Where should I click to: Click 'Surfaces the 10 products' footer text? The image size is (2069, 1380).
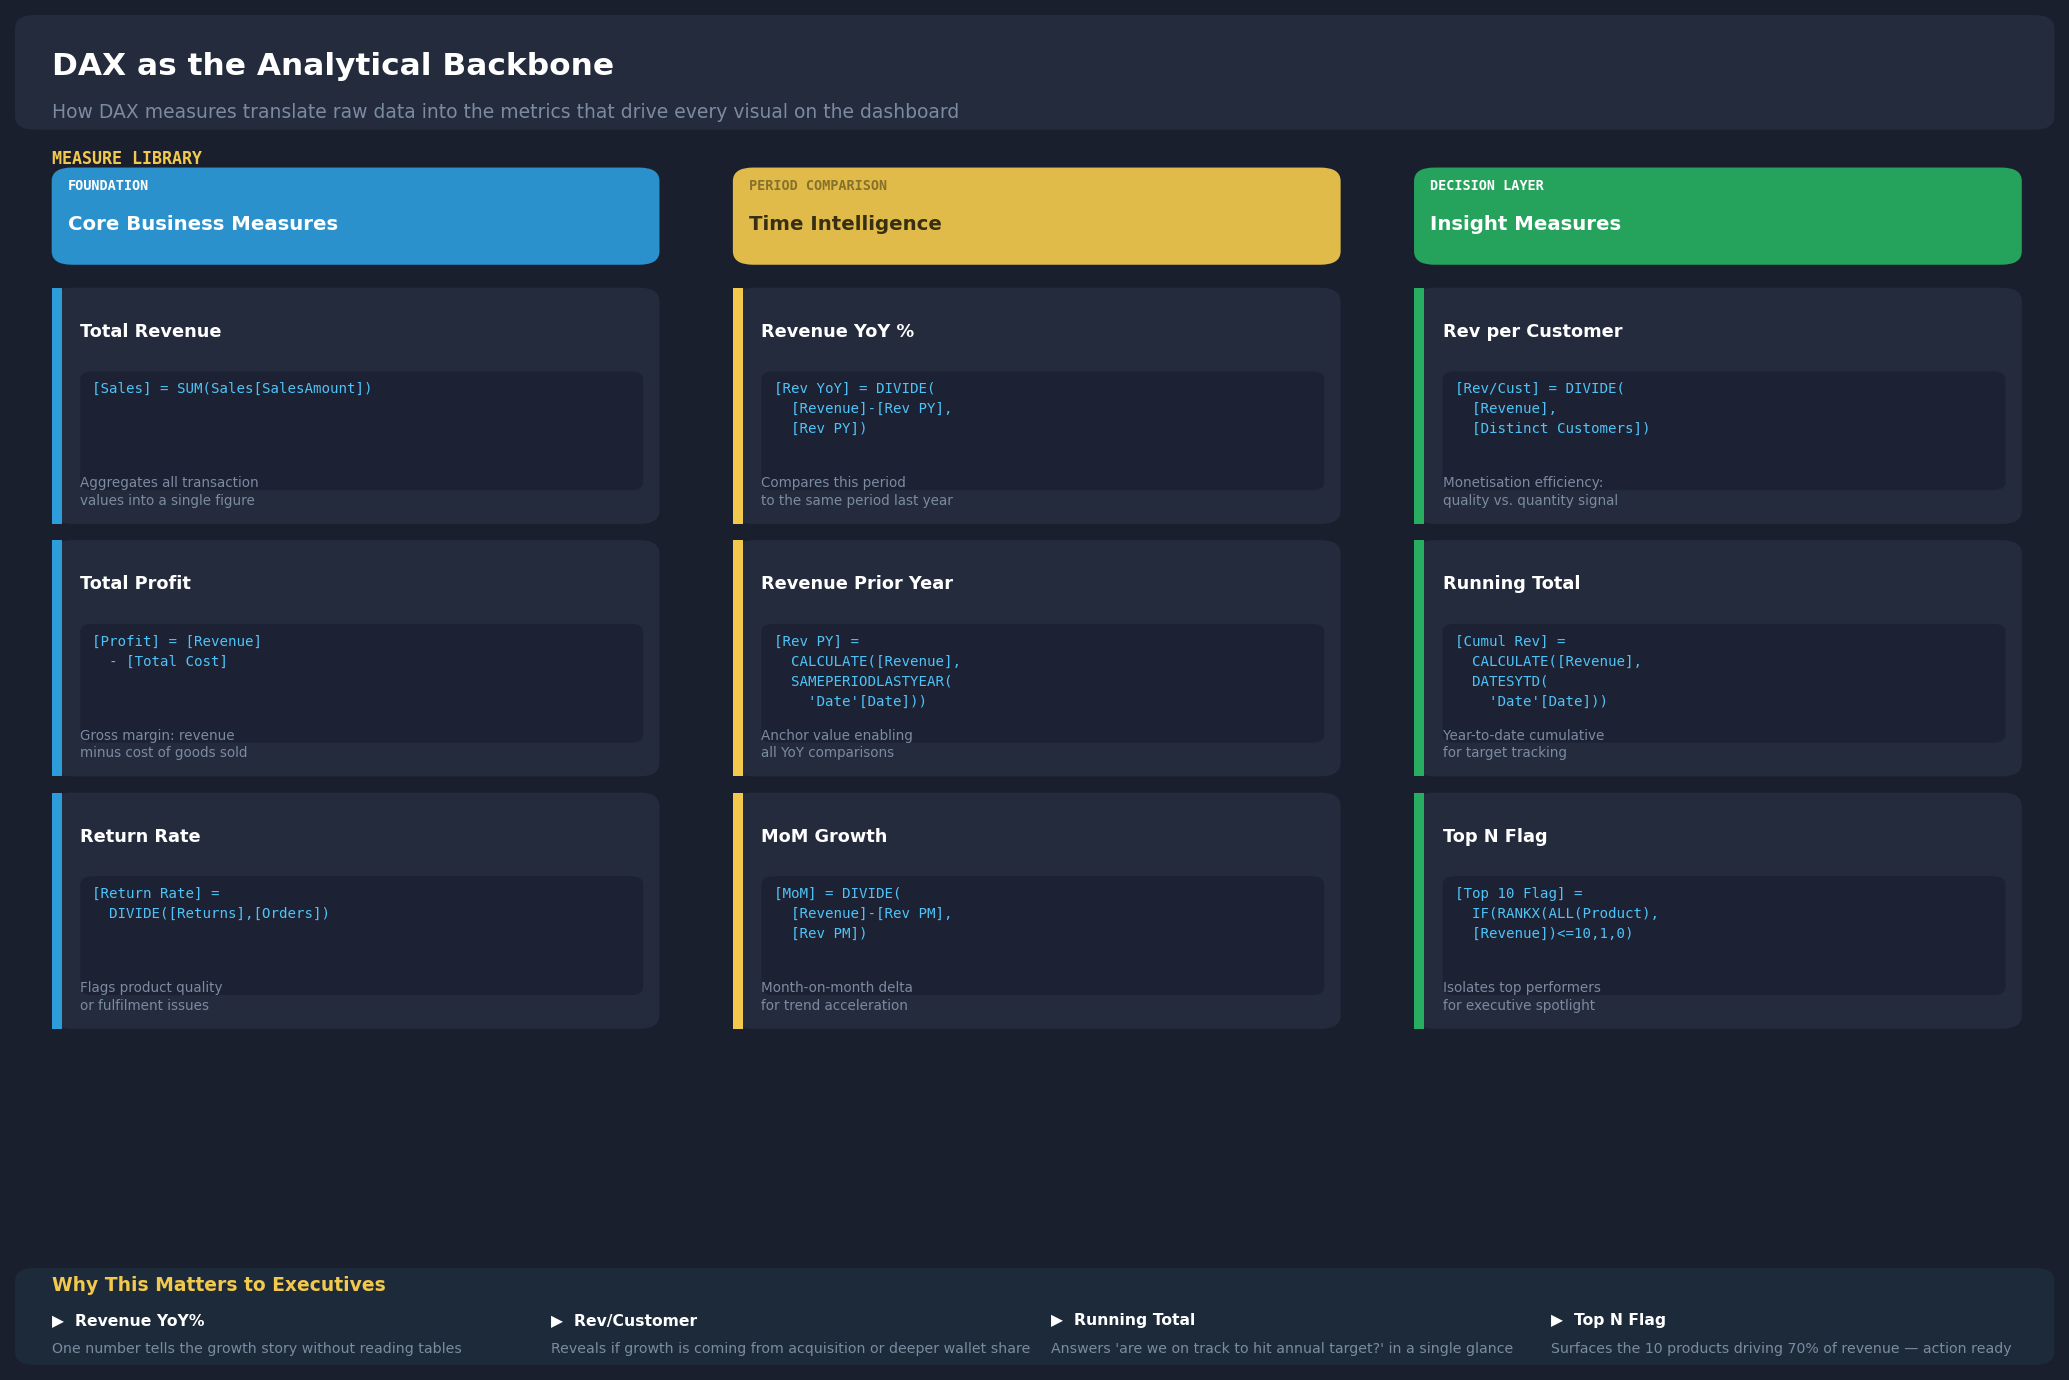click(x=1781, y=1348)
